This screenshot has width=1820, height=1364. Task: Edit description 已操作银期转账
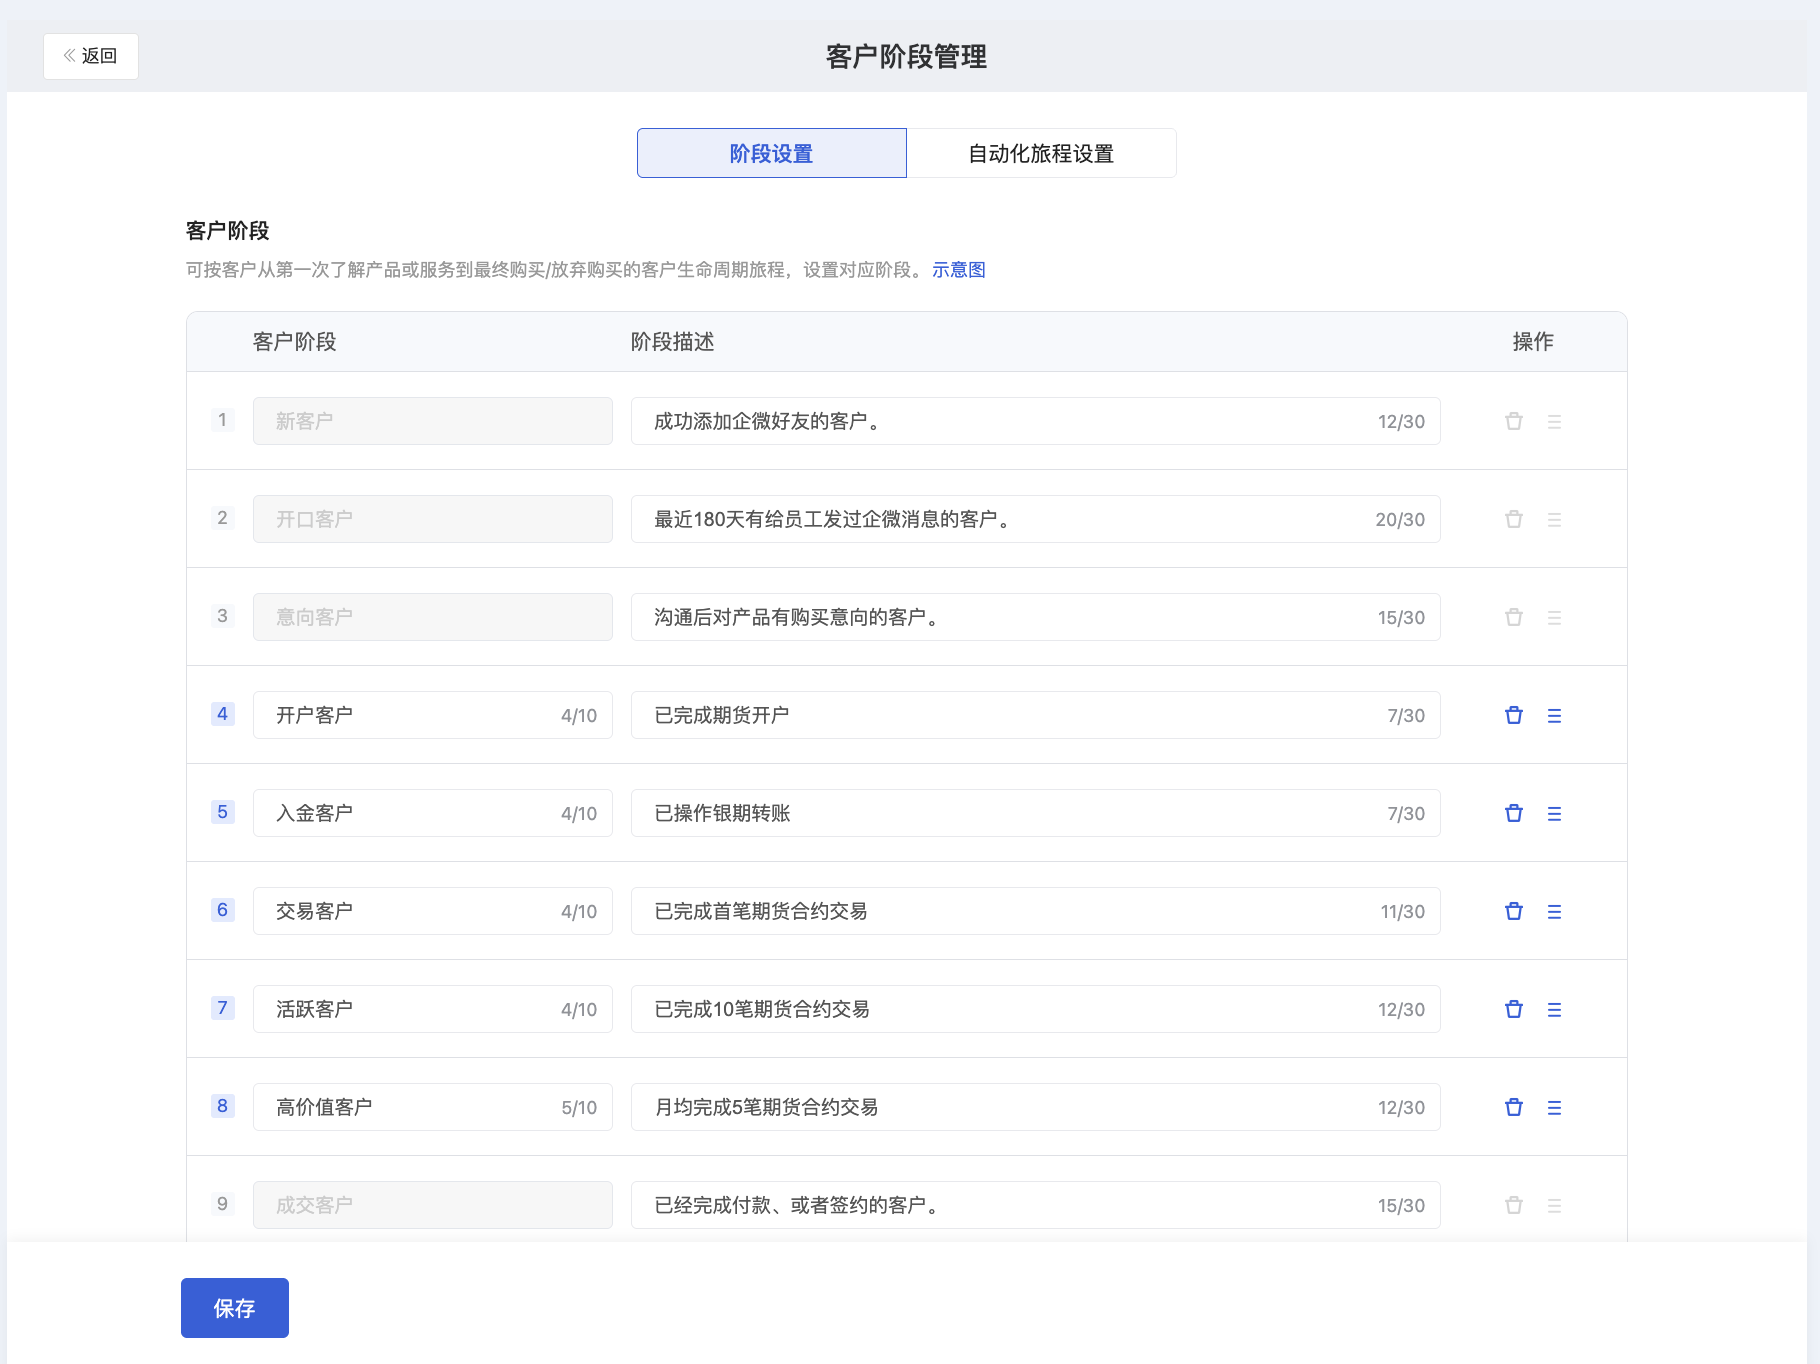1036,813
